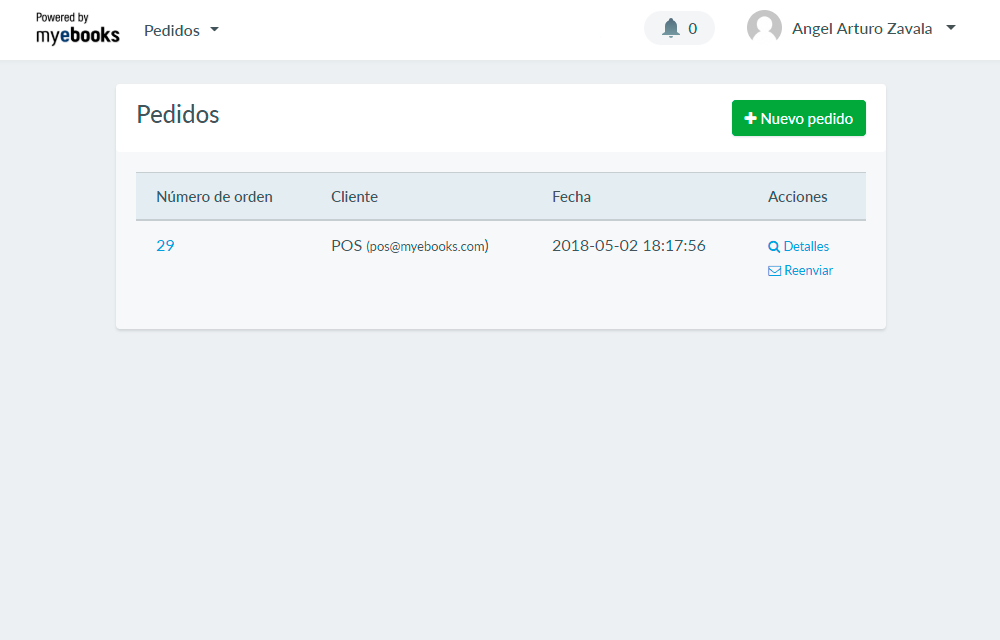
Task: Open the Pedidos navigation menu
Action: coord(172,30)
